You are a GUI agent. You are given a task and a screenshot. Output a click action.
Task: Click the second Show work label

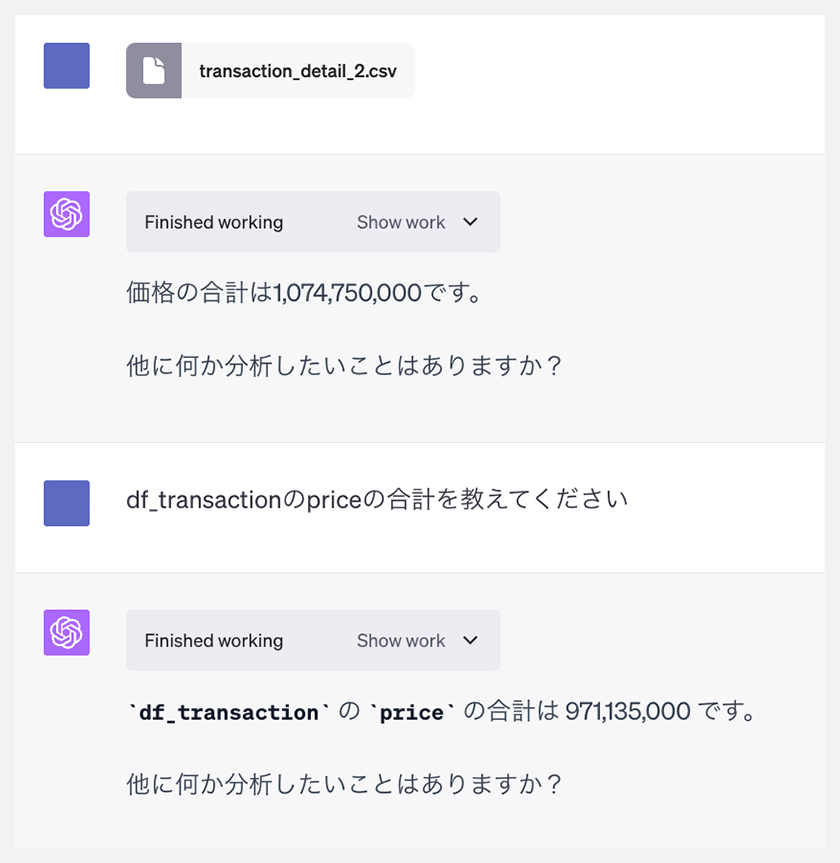click(x=401, y=641)
